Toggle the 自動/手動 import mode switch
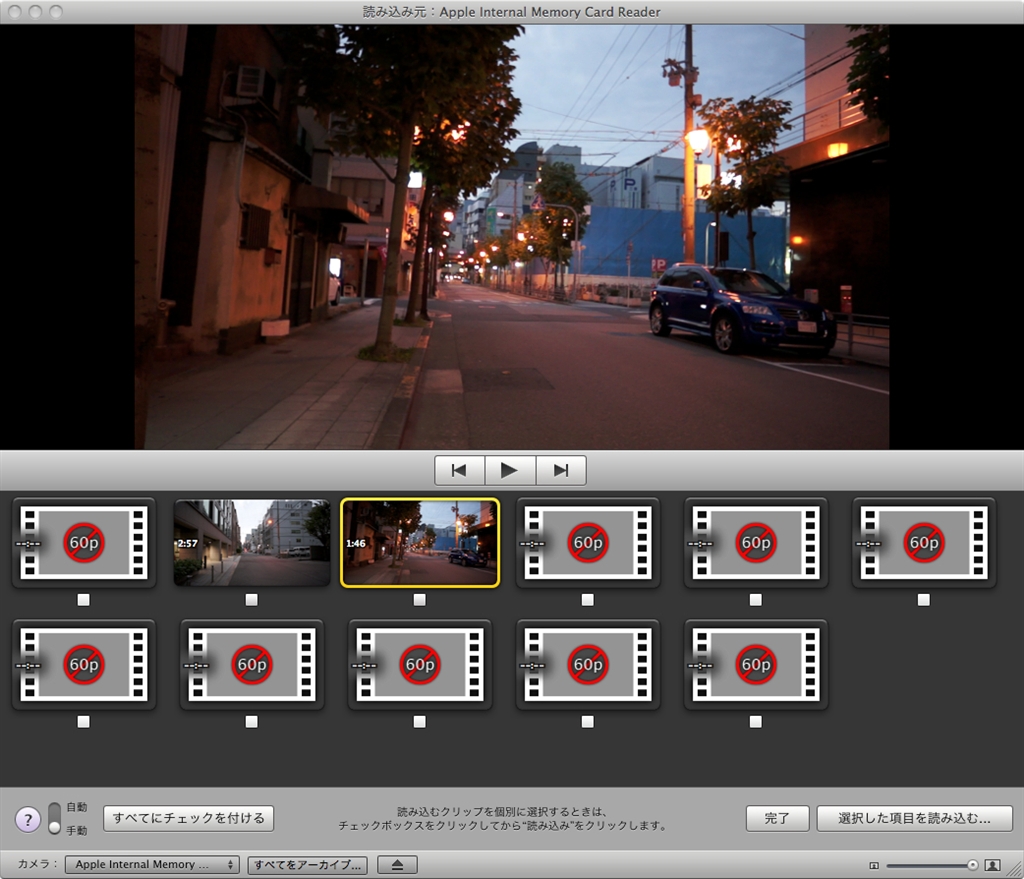 [54, 818]
